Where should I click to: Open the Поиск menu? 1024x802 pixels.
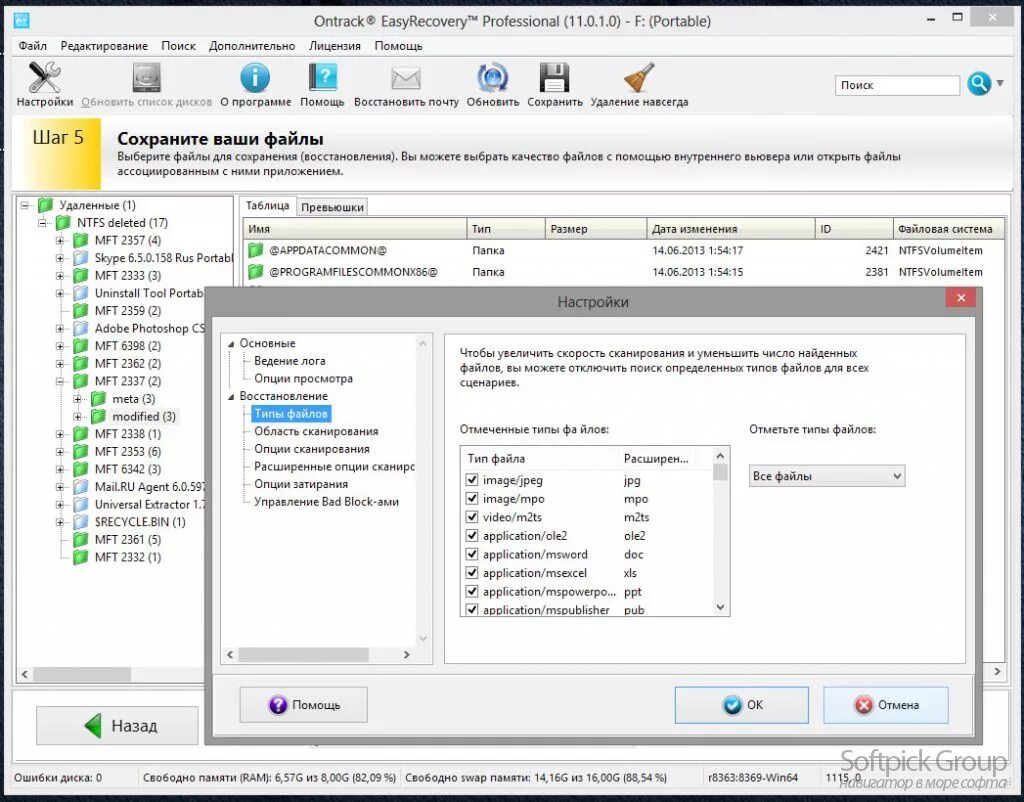click(178, 46)
